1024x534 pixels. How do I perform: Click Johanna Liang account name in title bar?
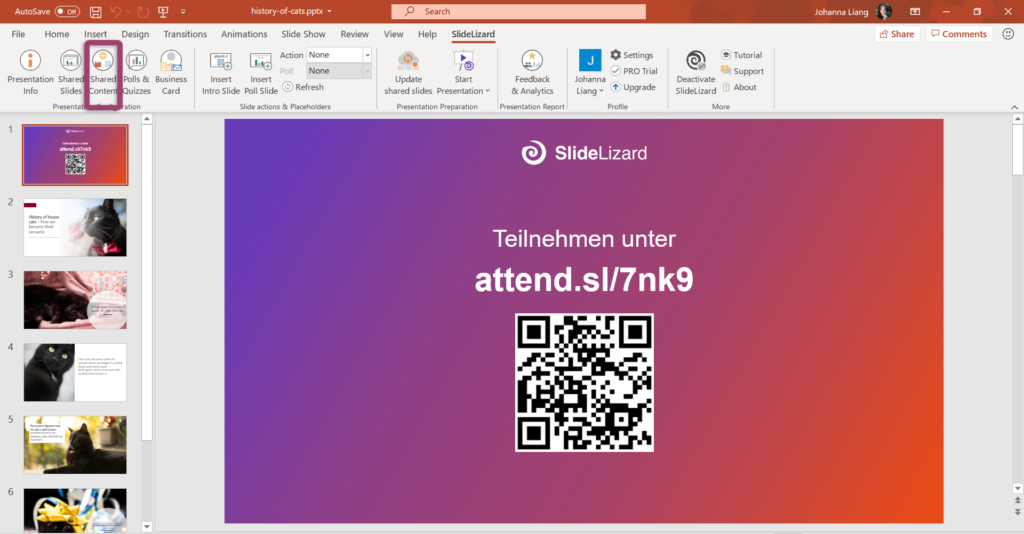coord(841,12)
